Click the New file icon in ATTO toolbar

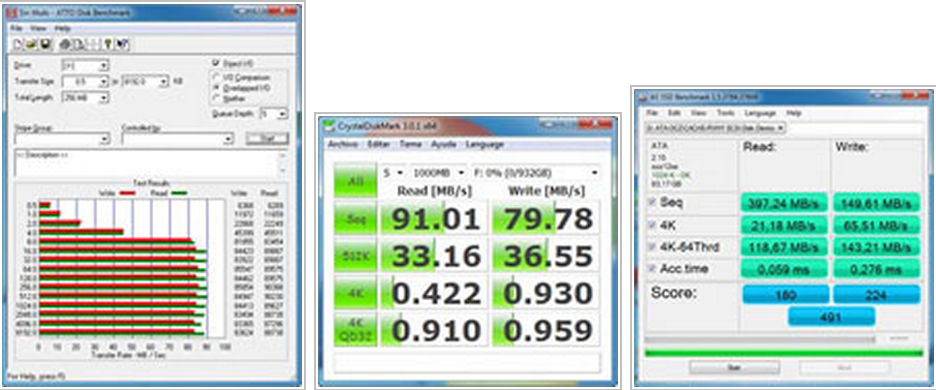[x=17, y=44]
